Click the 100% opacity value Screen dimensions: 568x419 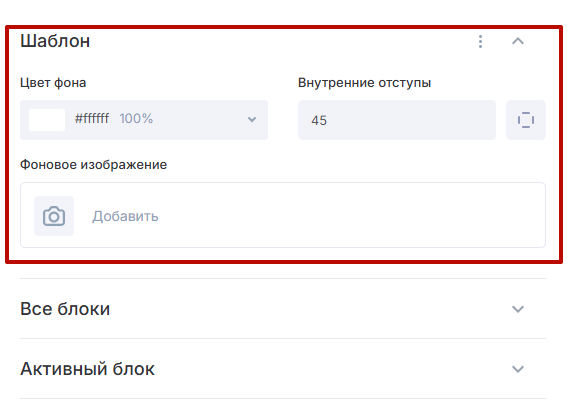(136, 118)
